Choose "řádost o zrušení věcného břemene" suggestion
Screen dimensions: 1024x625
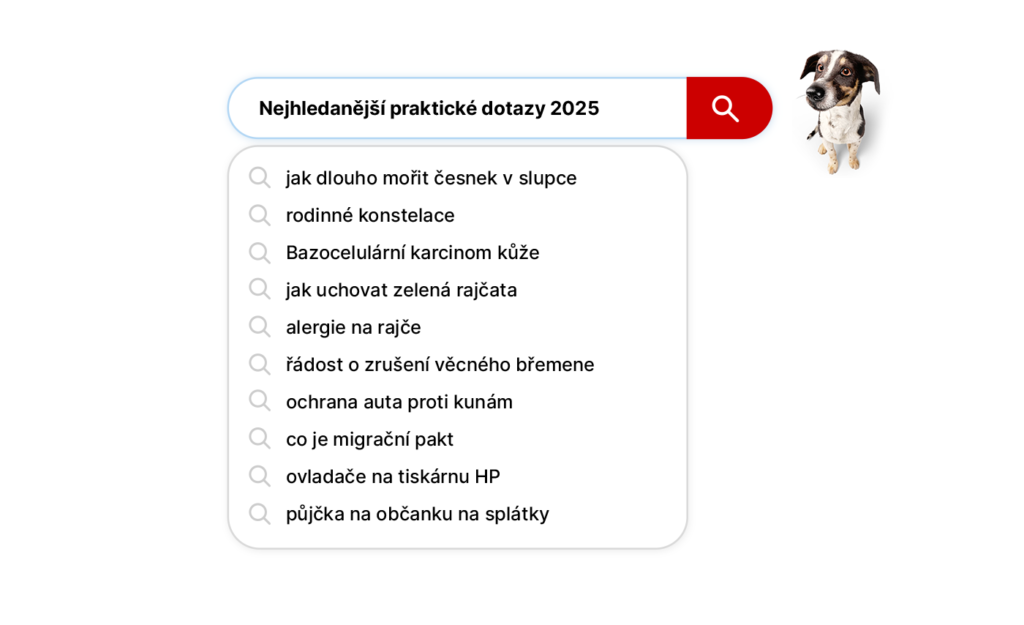[440, 365]
